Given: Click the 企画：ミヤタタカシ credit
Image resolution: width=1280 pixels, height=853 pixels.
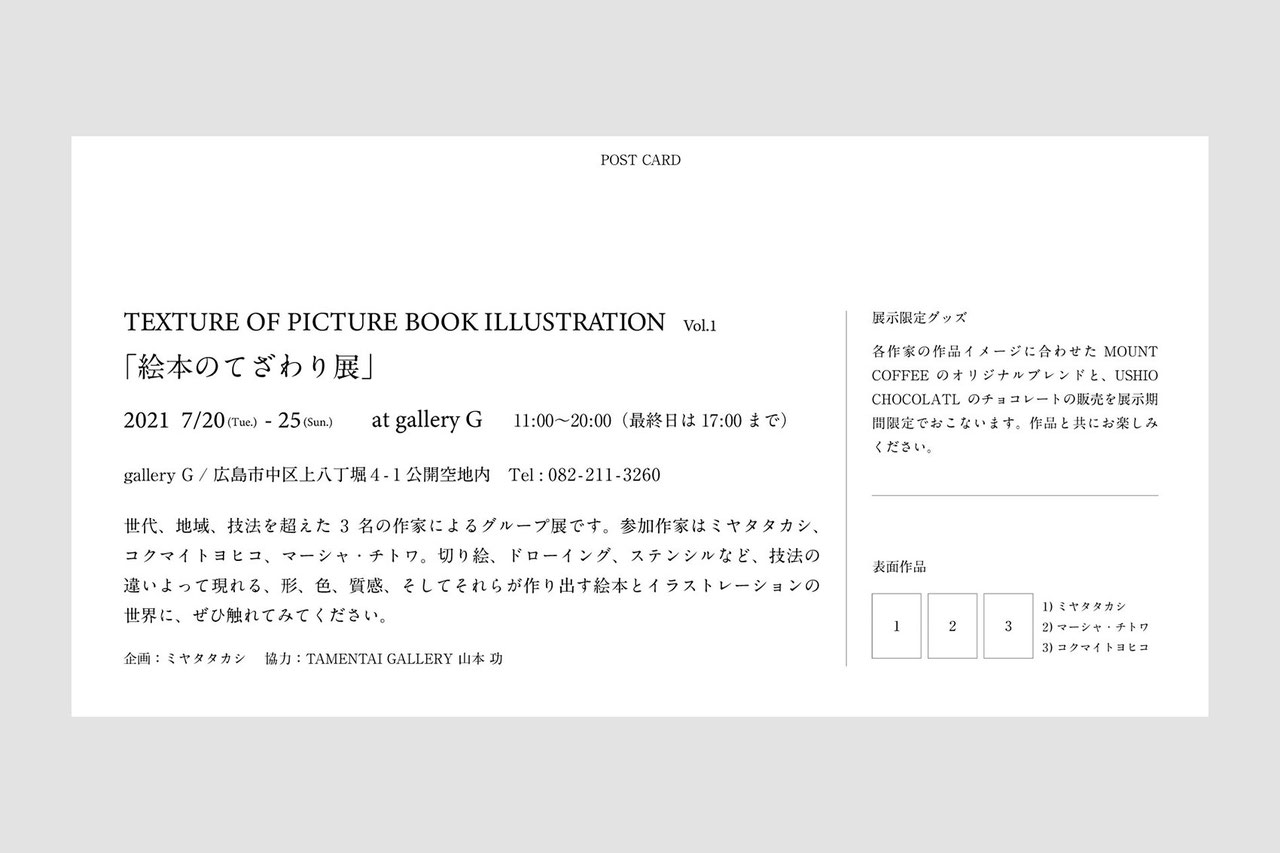Looking at the screenshot, I should pos(184,660).
